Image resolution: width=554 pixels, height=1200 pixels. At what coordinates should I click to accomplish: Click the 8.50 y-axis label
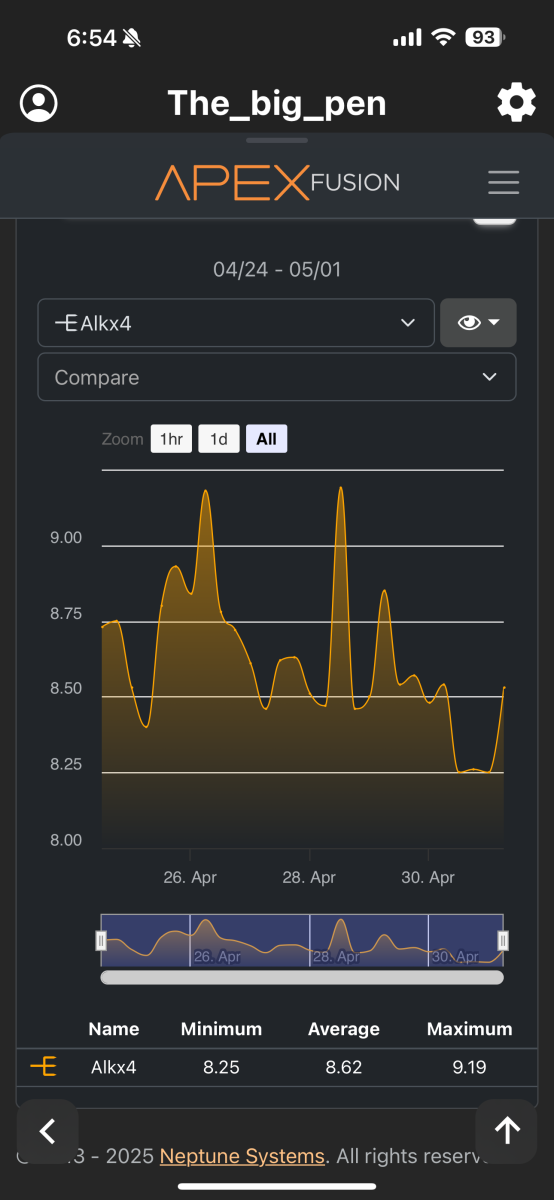click(65, 689)
